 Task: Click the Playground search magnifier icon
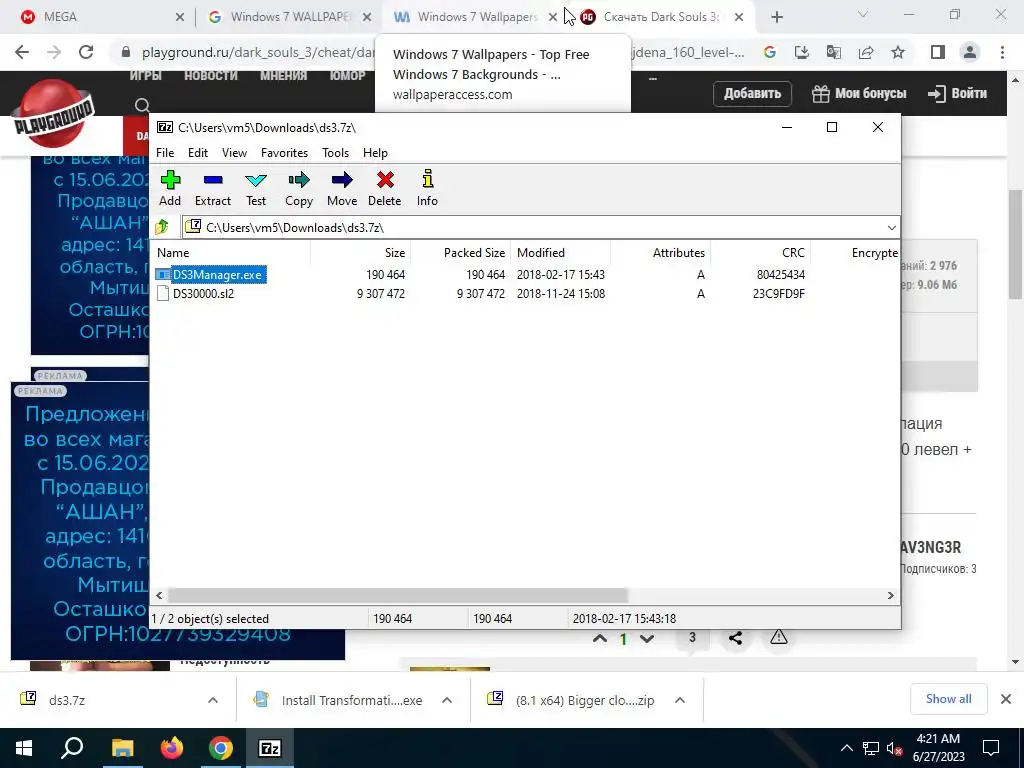click(142, 104)
